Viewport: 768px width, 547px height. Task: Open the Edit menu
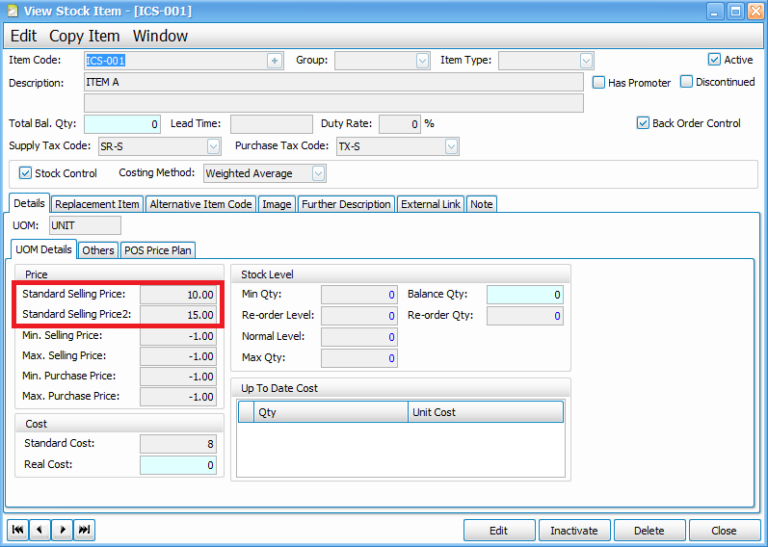point(24,36)
